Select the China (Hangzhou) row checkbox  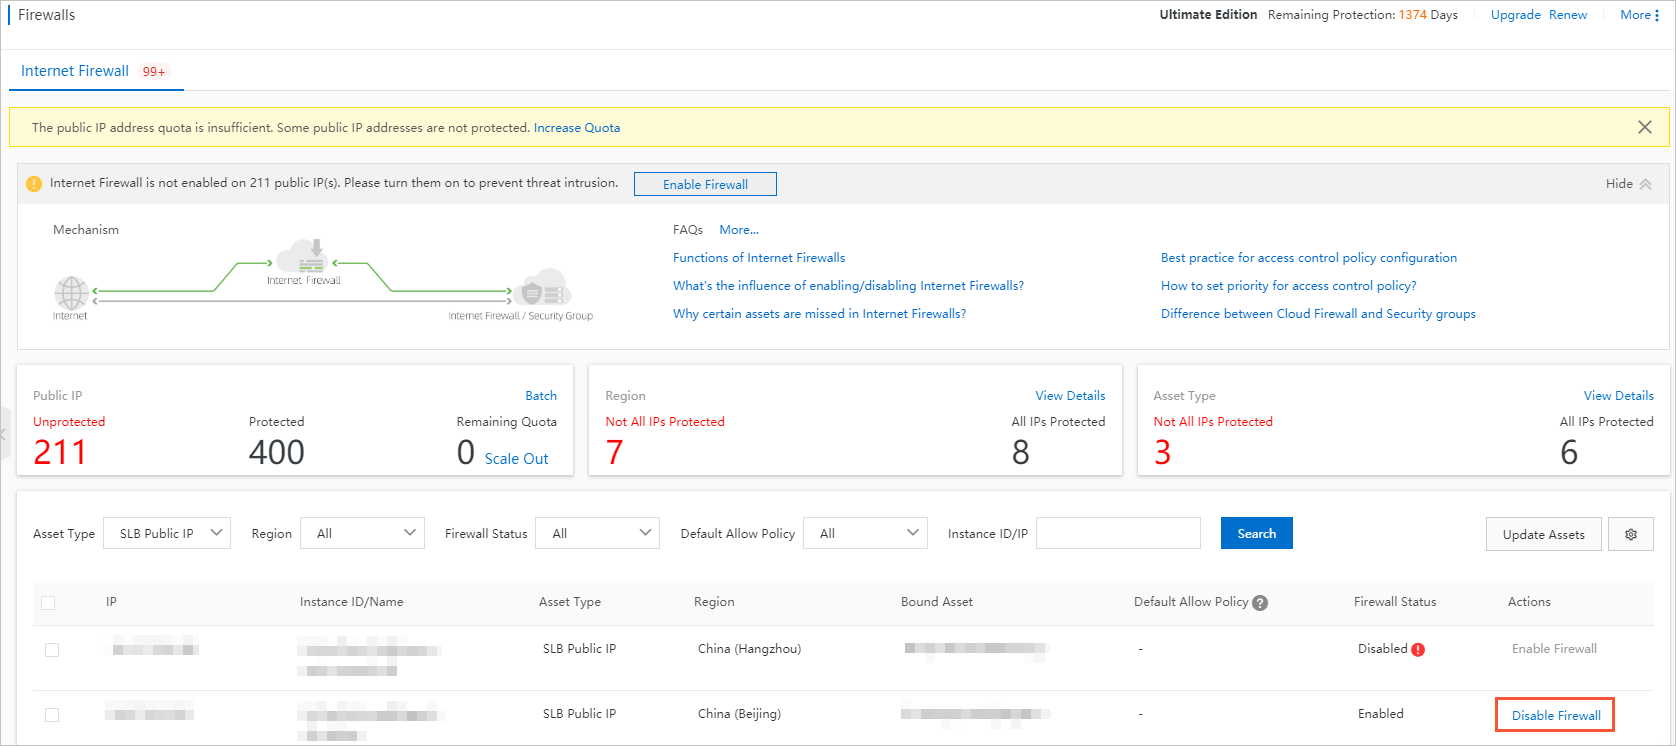(x=52, y=650)
